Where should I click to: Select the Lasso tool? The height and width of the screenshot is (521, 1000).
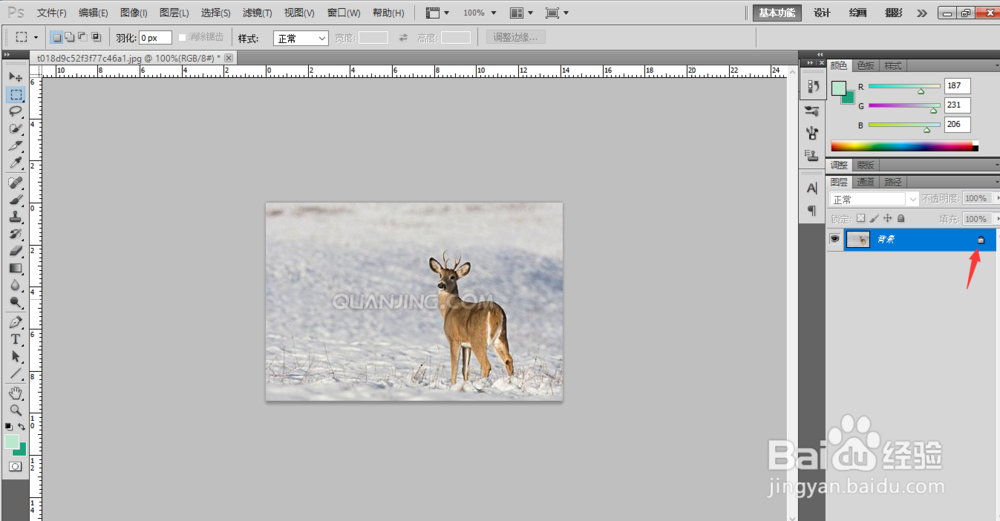click(x=16, y=112)
